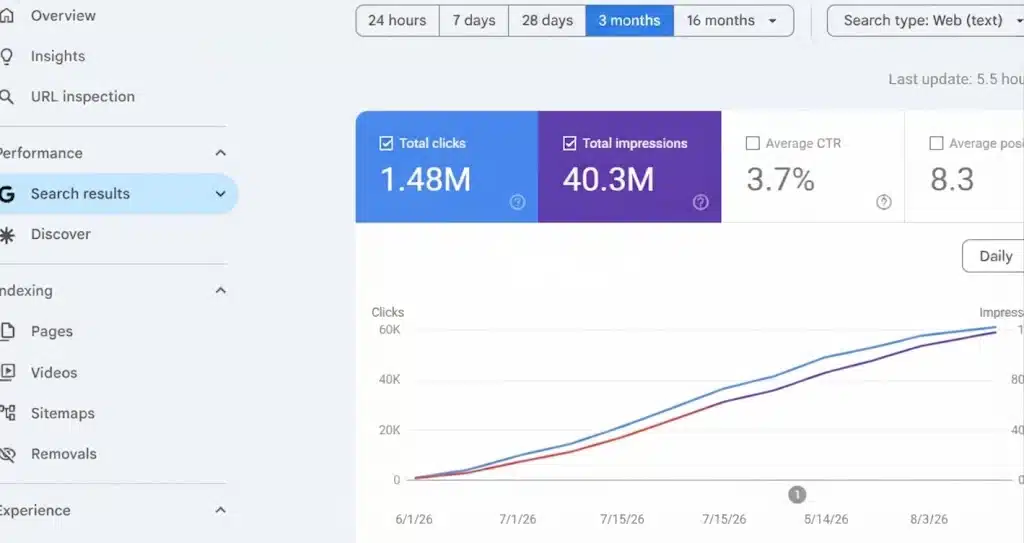Click the Videos play icon
The width and height of the screenshot is (1024, 543).
[x=7, y=372]
